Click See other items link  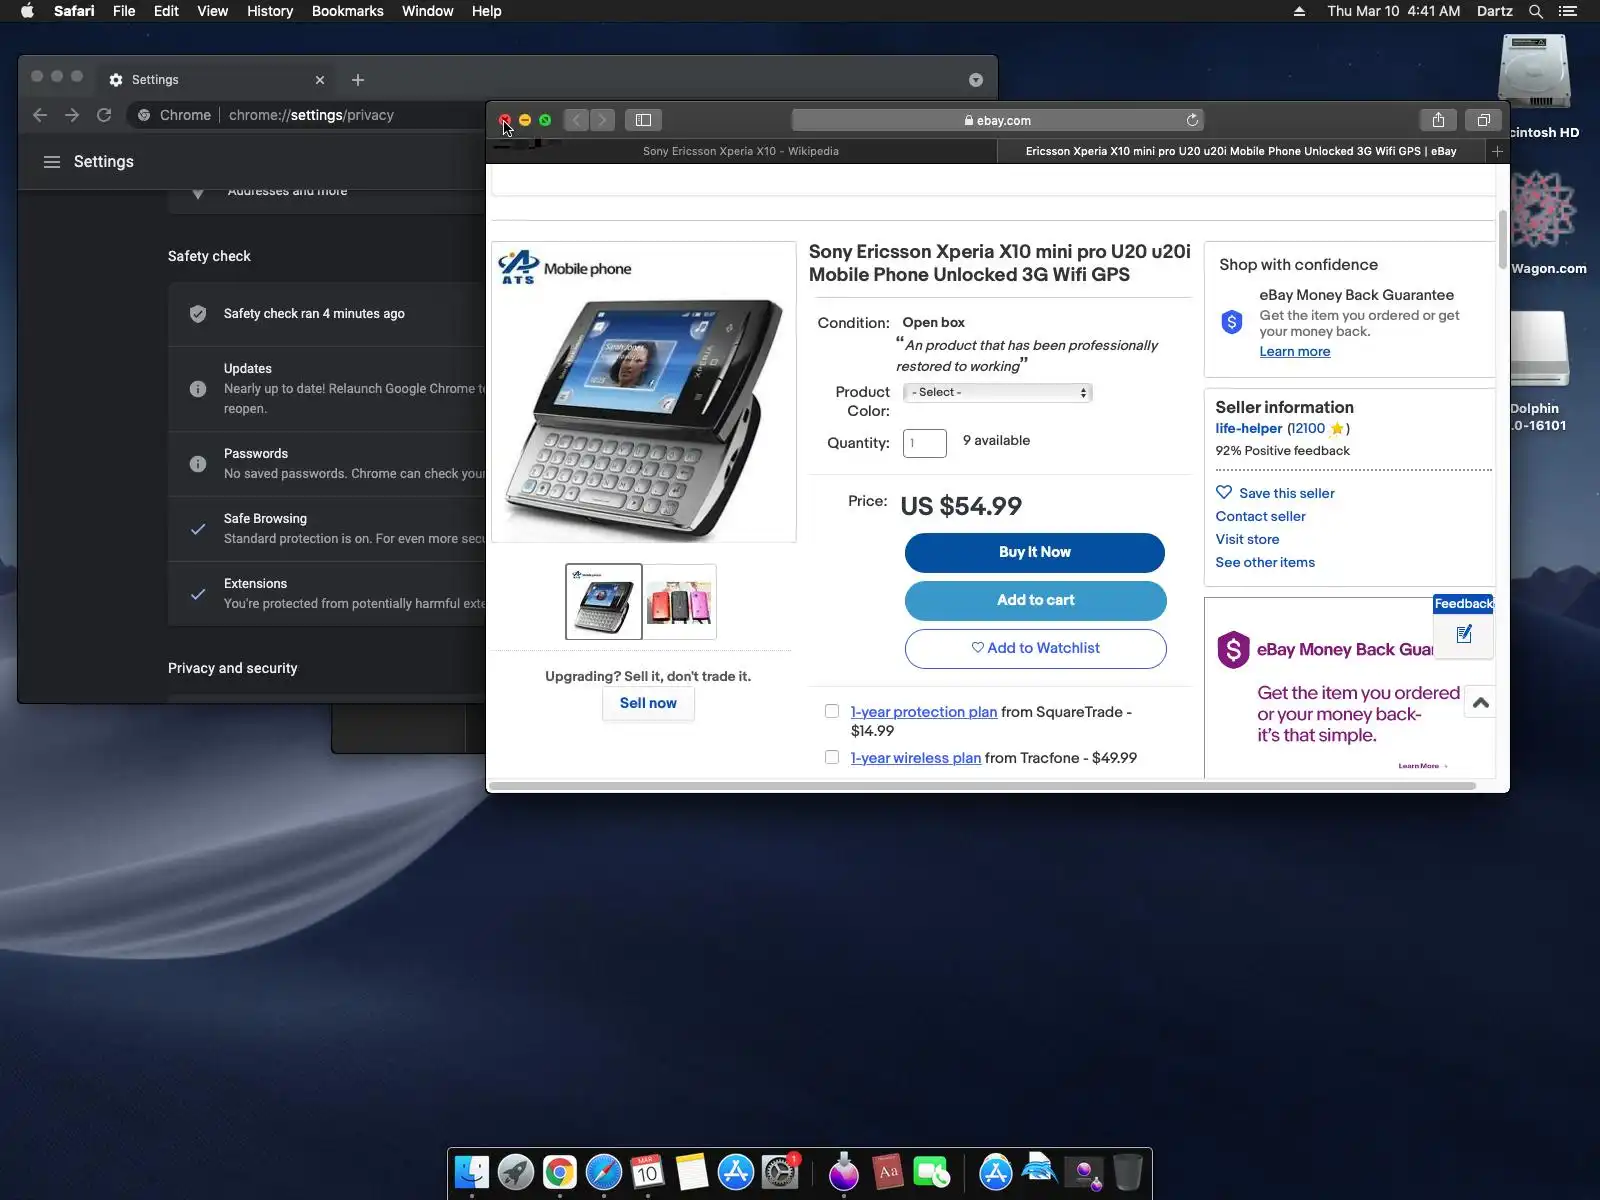click(1265, 562)
